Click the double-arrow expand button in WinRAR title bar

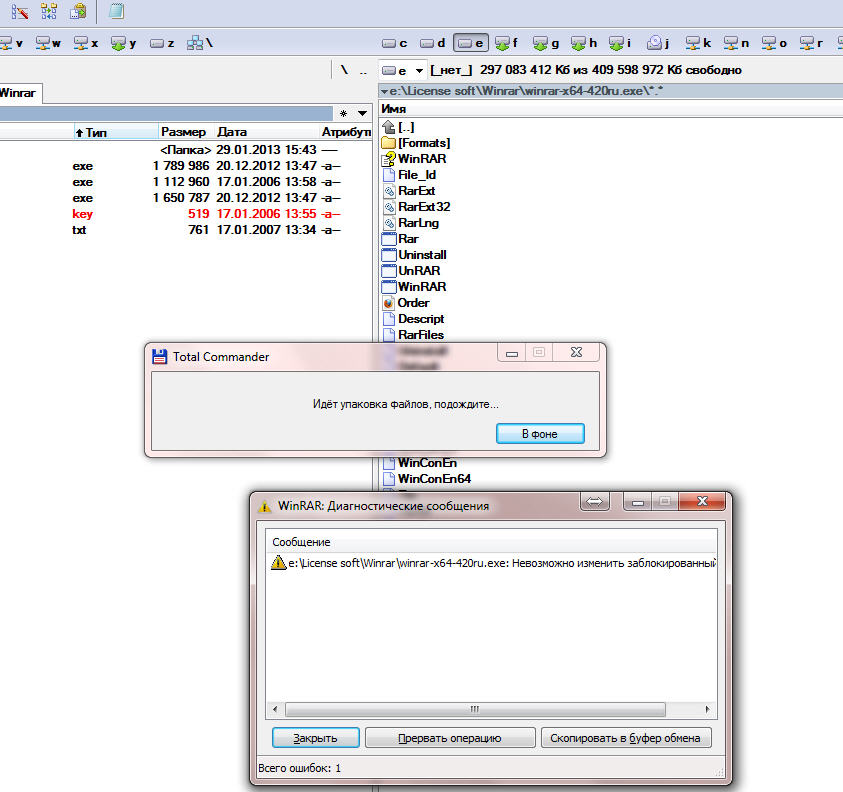[x=595, y=502]
